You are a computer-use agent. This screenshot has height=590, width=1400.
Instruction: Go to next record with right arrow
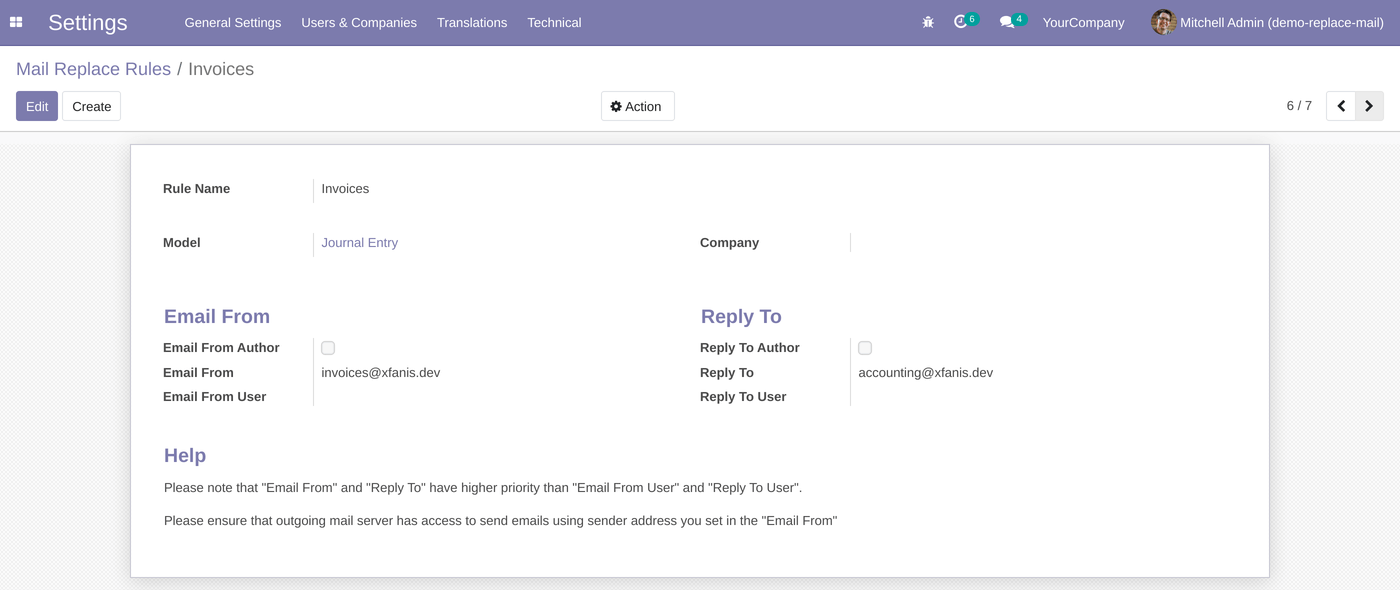tap(1369, 105)
